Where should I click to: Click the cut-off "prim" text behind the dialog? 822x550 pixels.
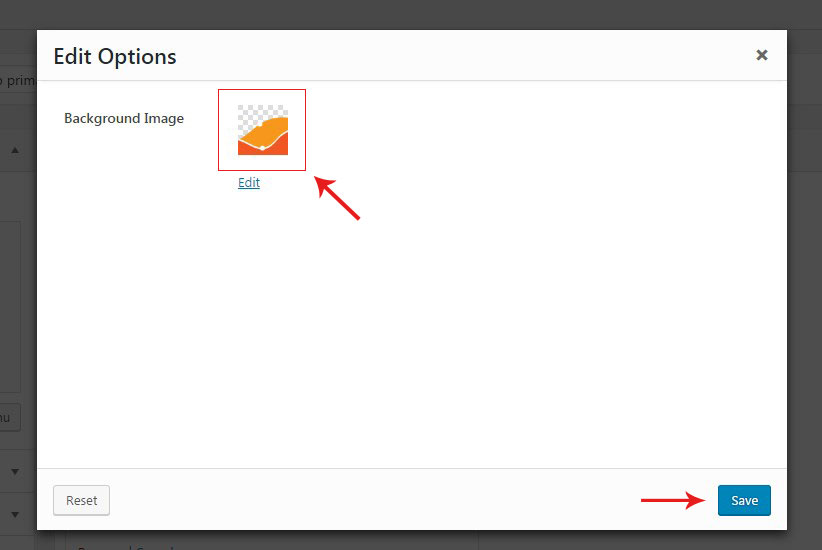(18, 80)
